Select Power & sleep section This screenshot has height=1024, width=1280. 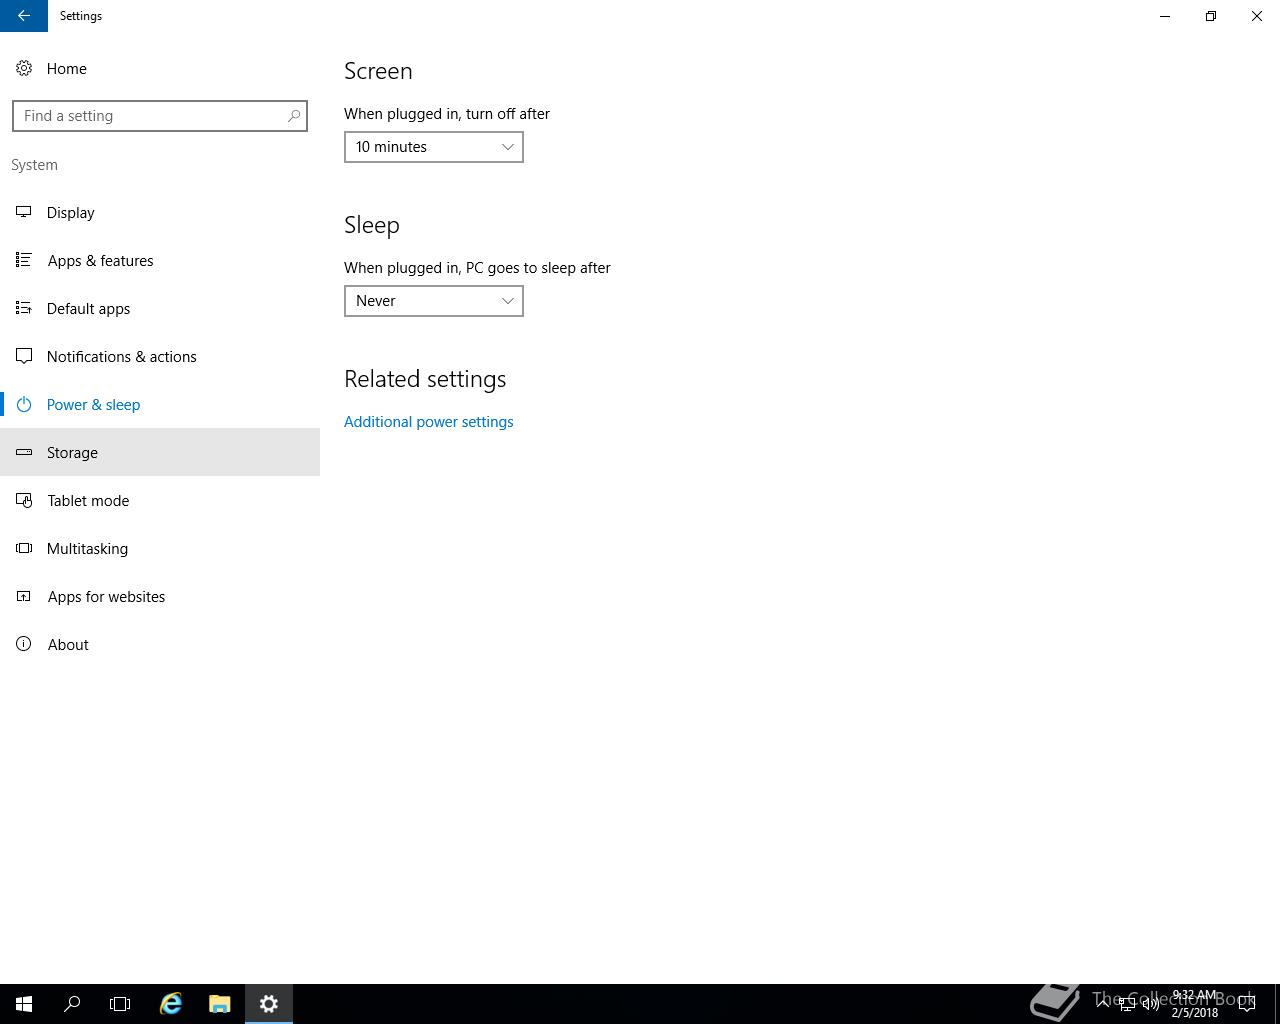pos(160,404)
